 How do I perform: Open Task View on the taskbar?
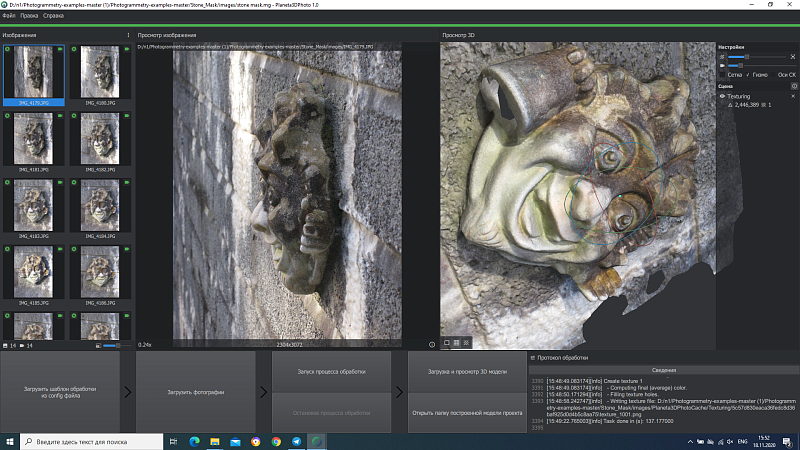pos(173,441)
